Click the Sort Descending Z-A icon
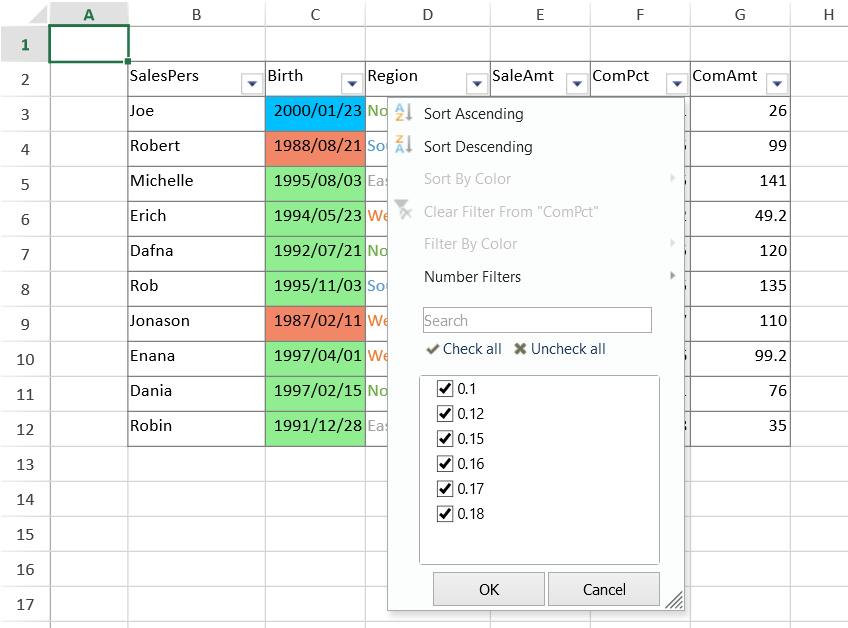 pyautogui.click(x=404, y=146)
